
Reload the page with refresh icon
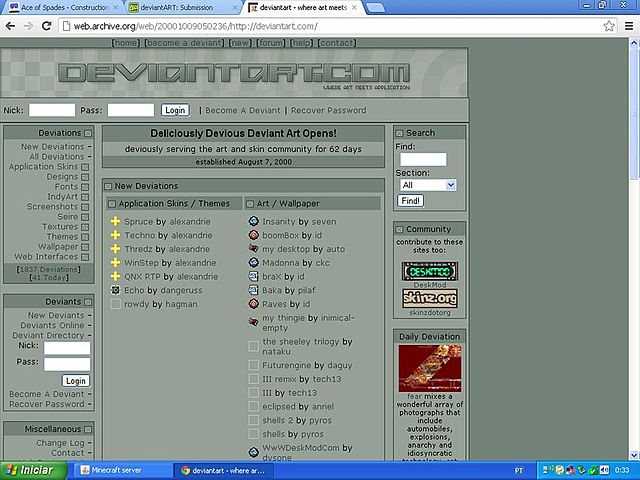coord(47,26)
